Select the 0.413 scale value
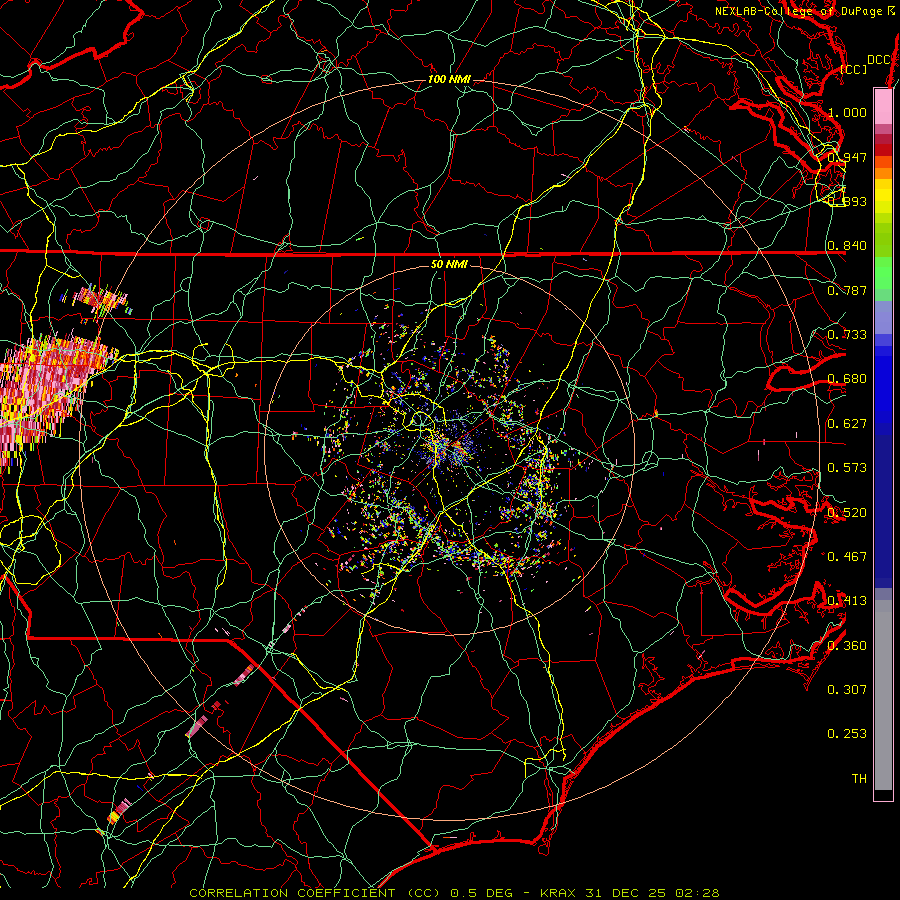Image resolution: width=900 pixels, height=900 pixels. click(847, 601)
